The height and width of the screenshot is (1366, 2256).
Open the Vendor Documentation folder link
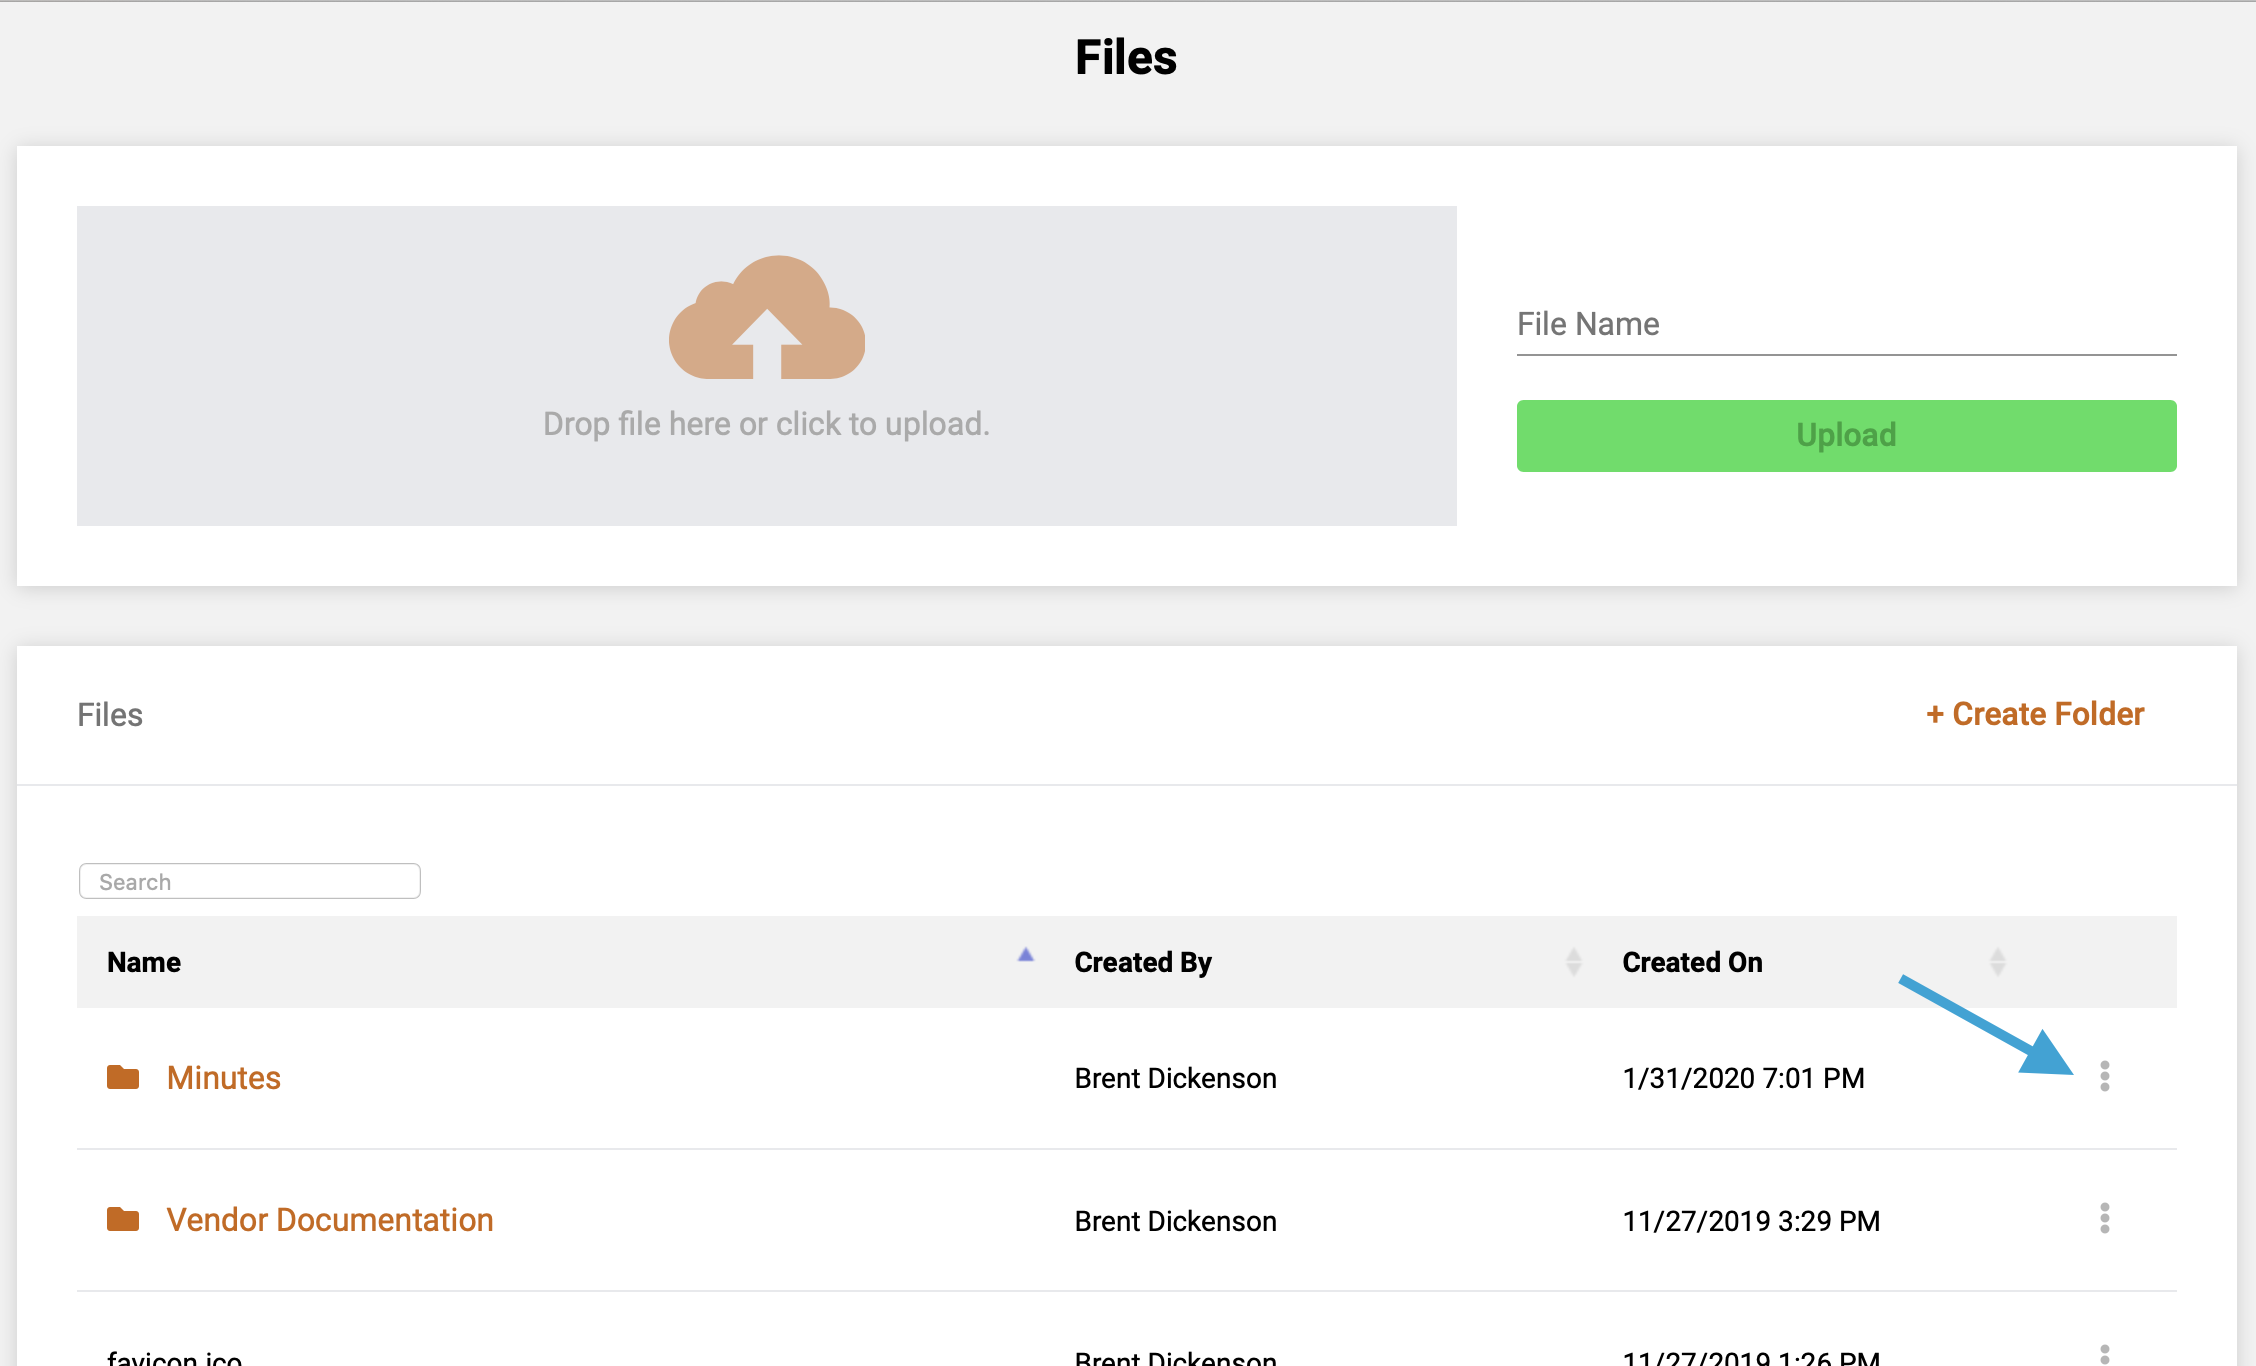(x=330, y=1220)
